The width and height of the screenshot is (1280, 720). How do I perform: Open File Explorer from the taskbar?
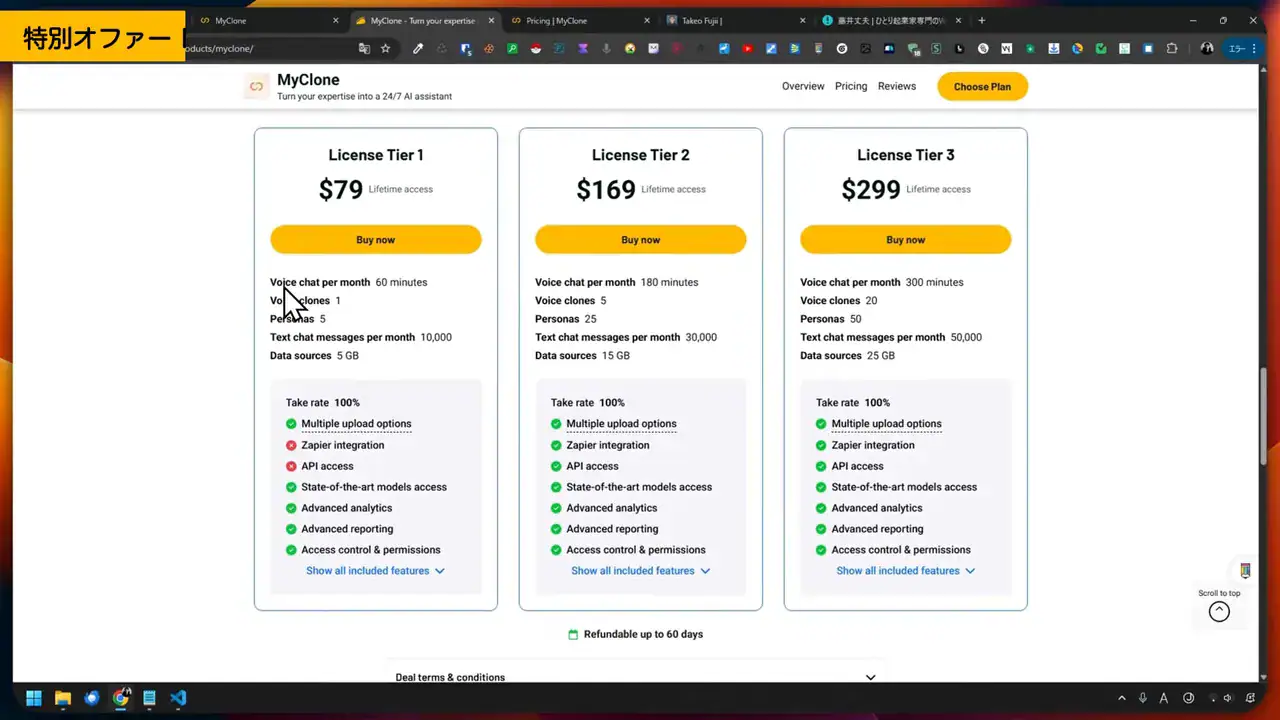pos(62,697)
